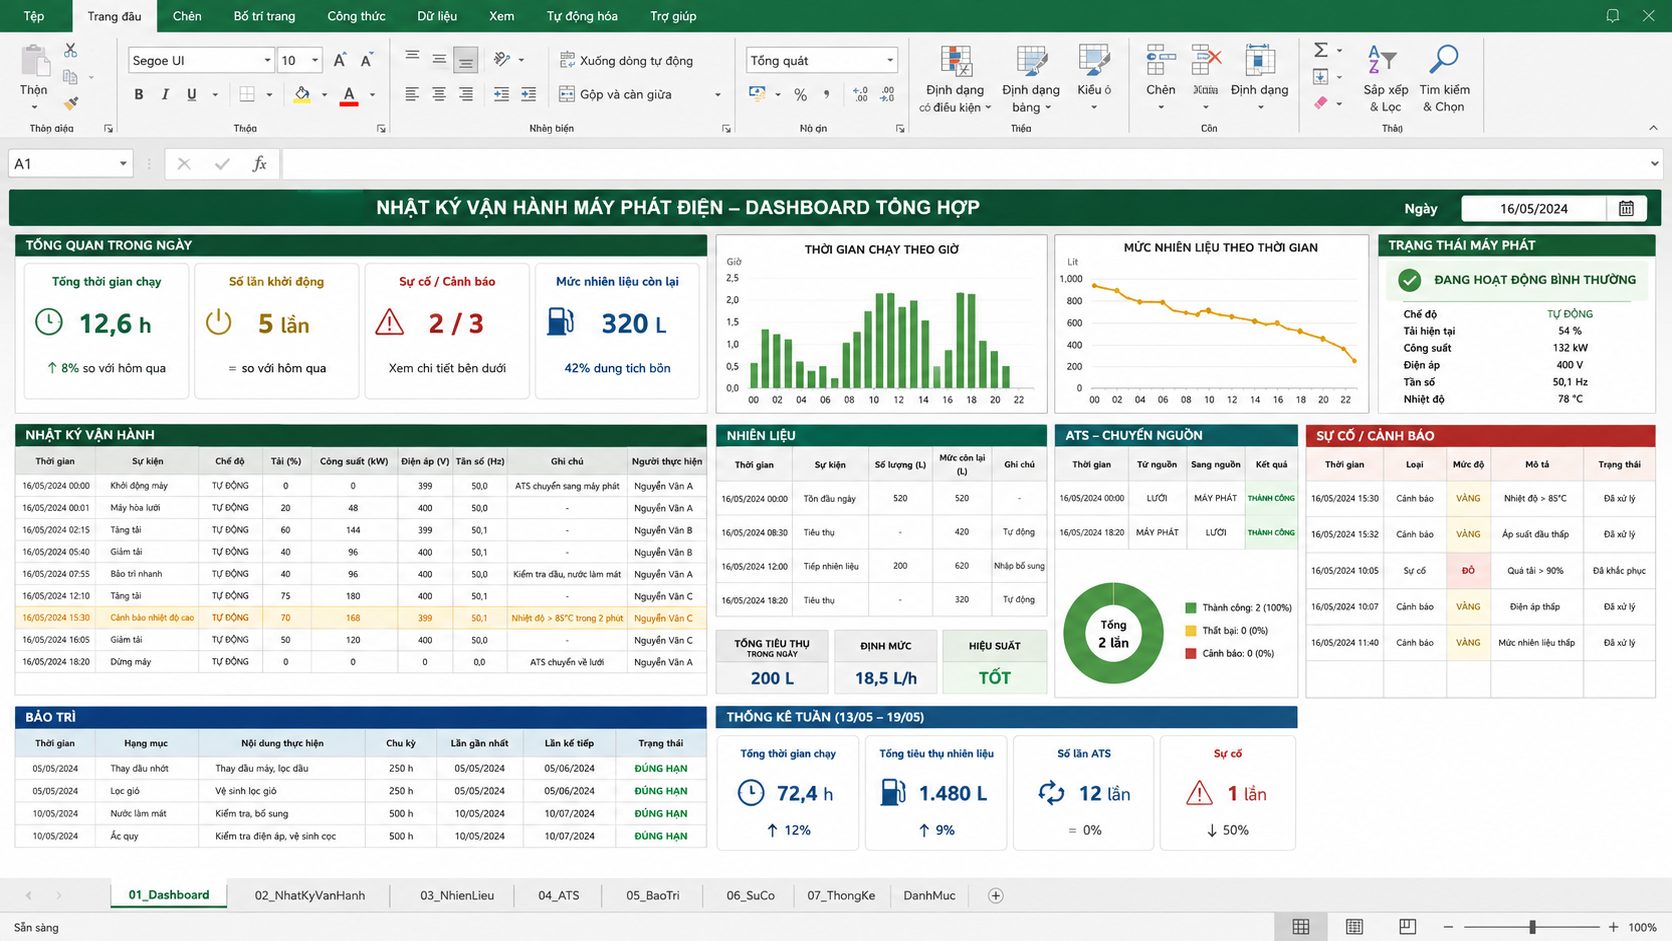Switch to the Bố trí trang tab
The image size is (1672, 941).
pyautogui.click(x=264, y=16)
